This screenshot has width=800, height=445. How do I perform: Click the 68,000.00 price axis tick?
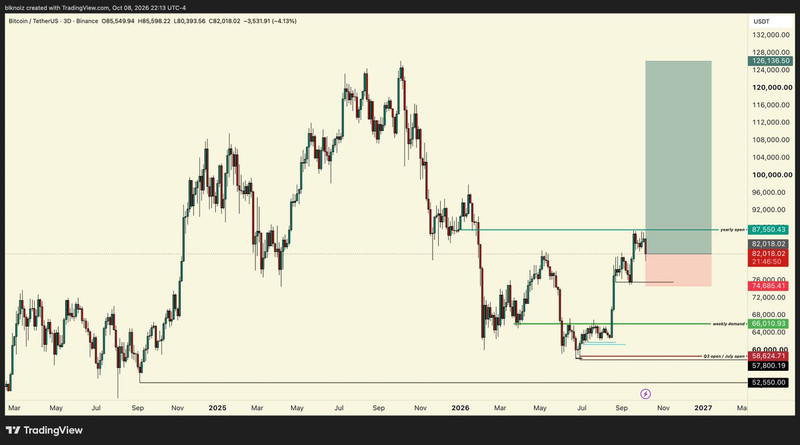(771, 314)
